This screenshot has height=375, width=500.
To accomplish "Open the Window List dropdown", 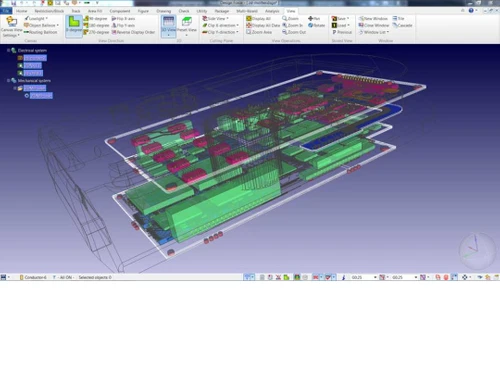I will [374, 32].
